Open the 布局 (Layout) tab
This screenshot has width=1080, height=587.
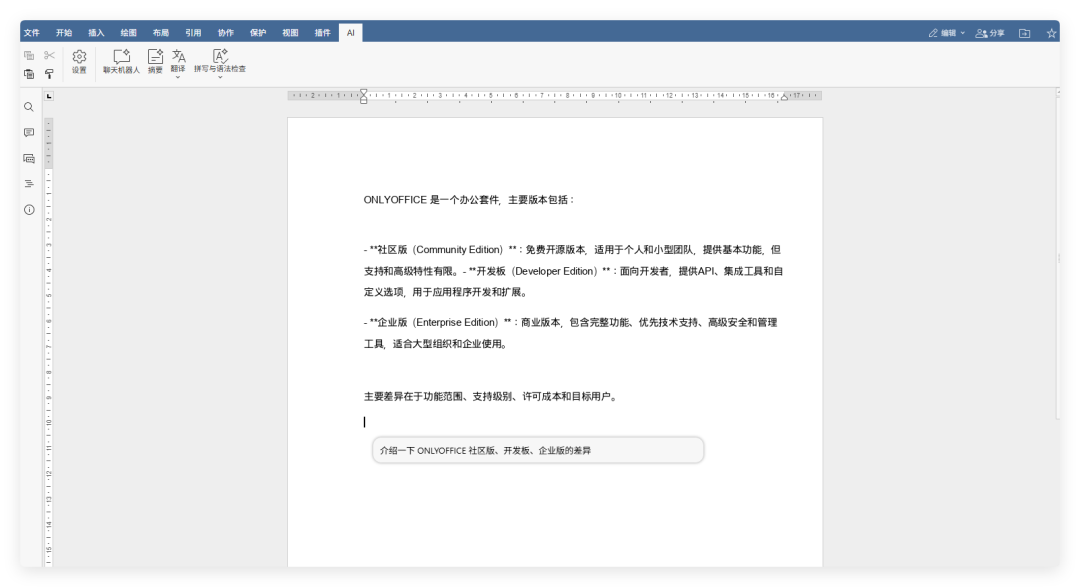(x=160, y=32)
